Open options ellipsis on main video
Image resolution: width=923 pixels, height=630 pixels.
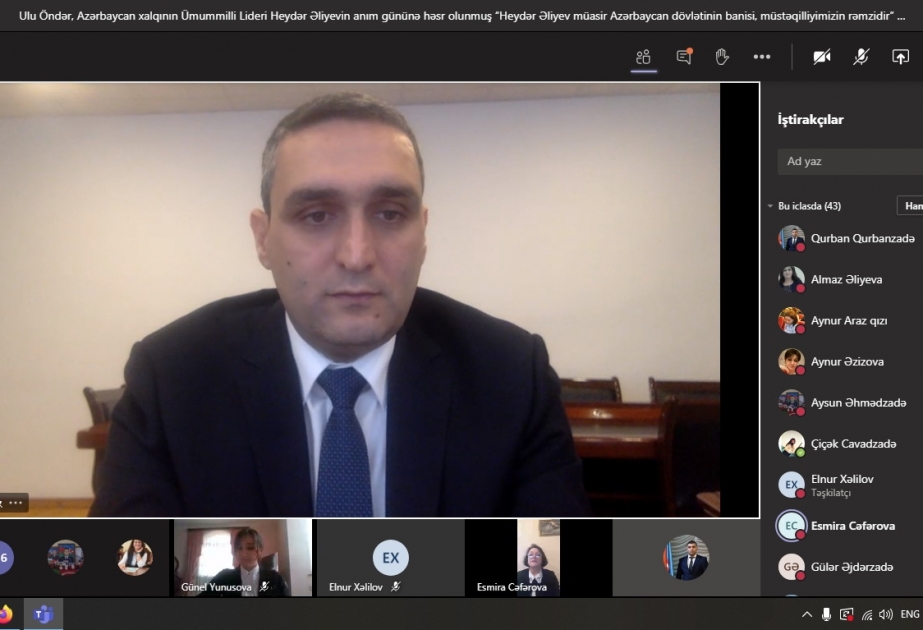click(x=16, y=503)
